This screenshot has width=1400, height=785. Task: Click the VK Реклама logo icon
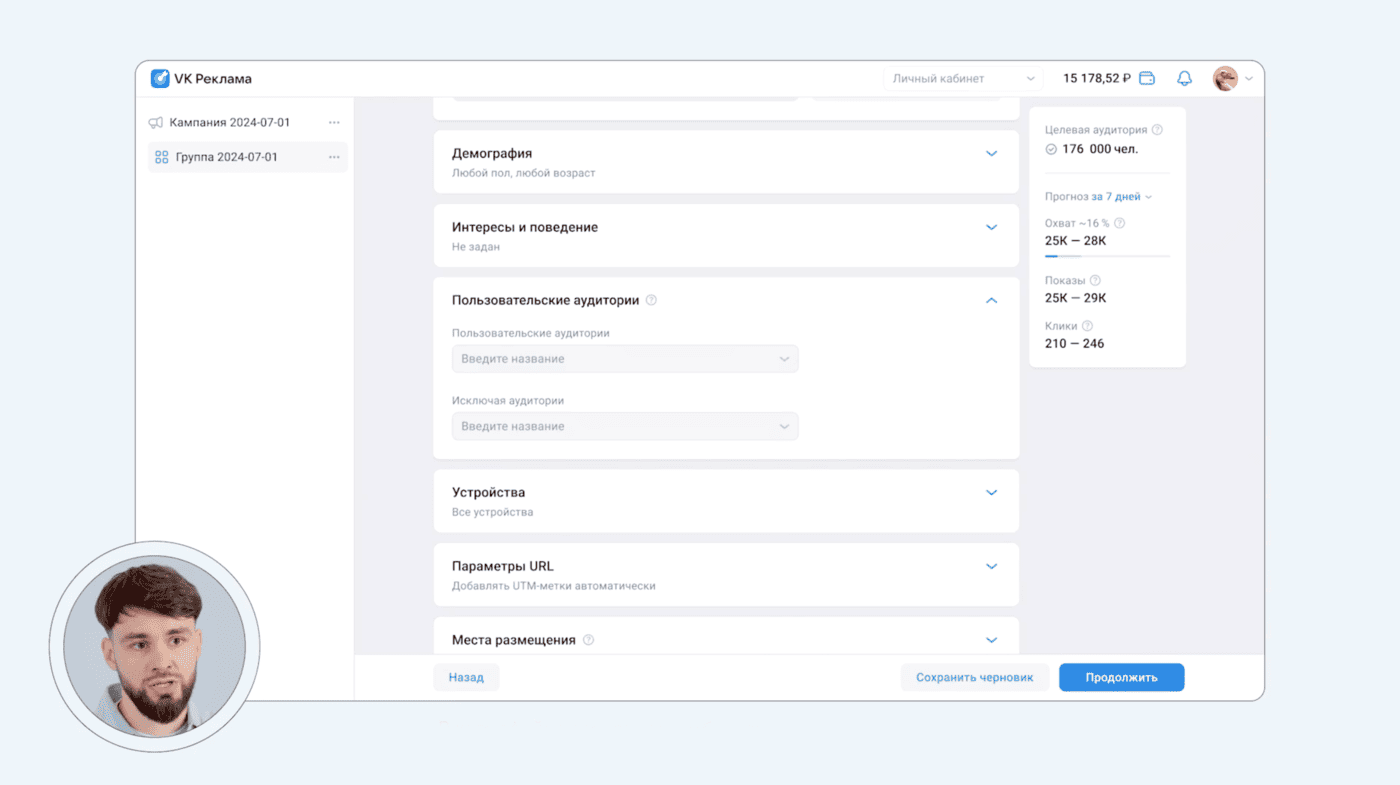point(160,78)
